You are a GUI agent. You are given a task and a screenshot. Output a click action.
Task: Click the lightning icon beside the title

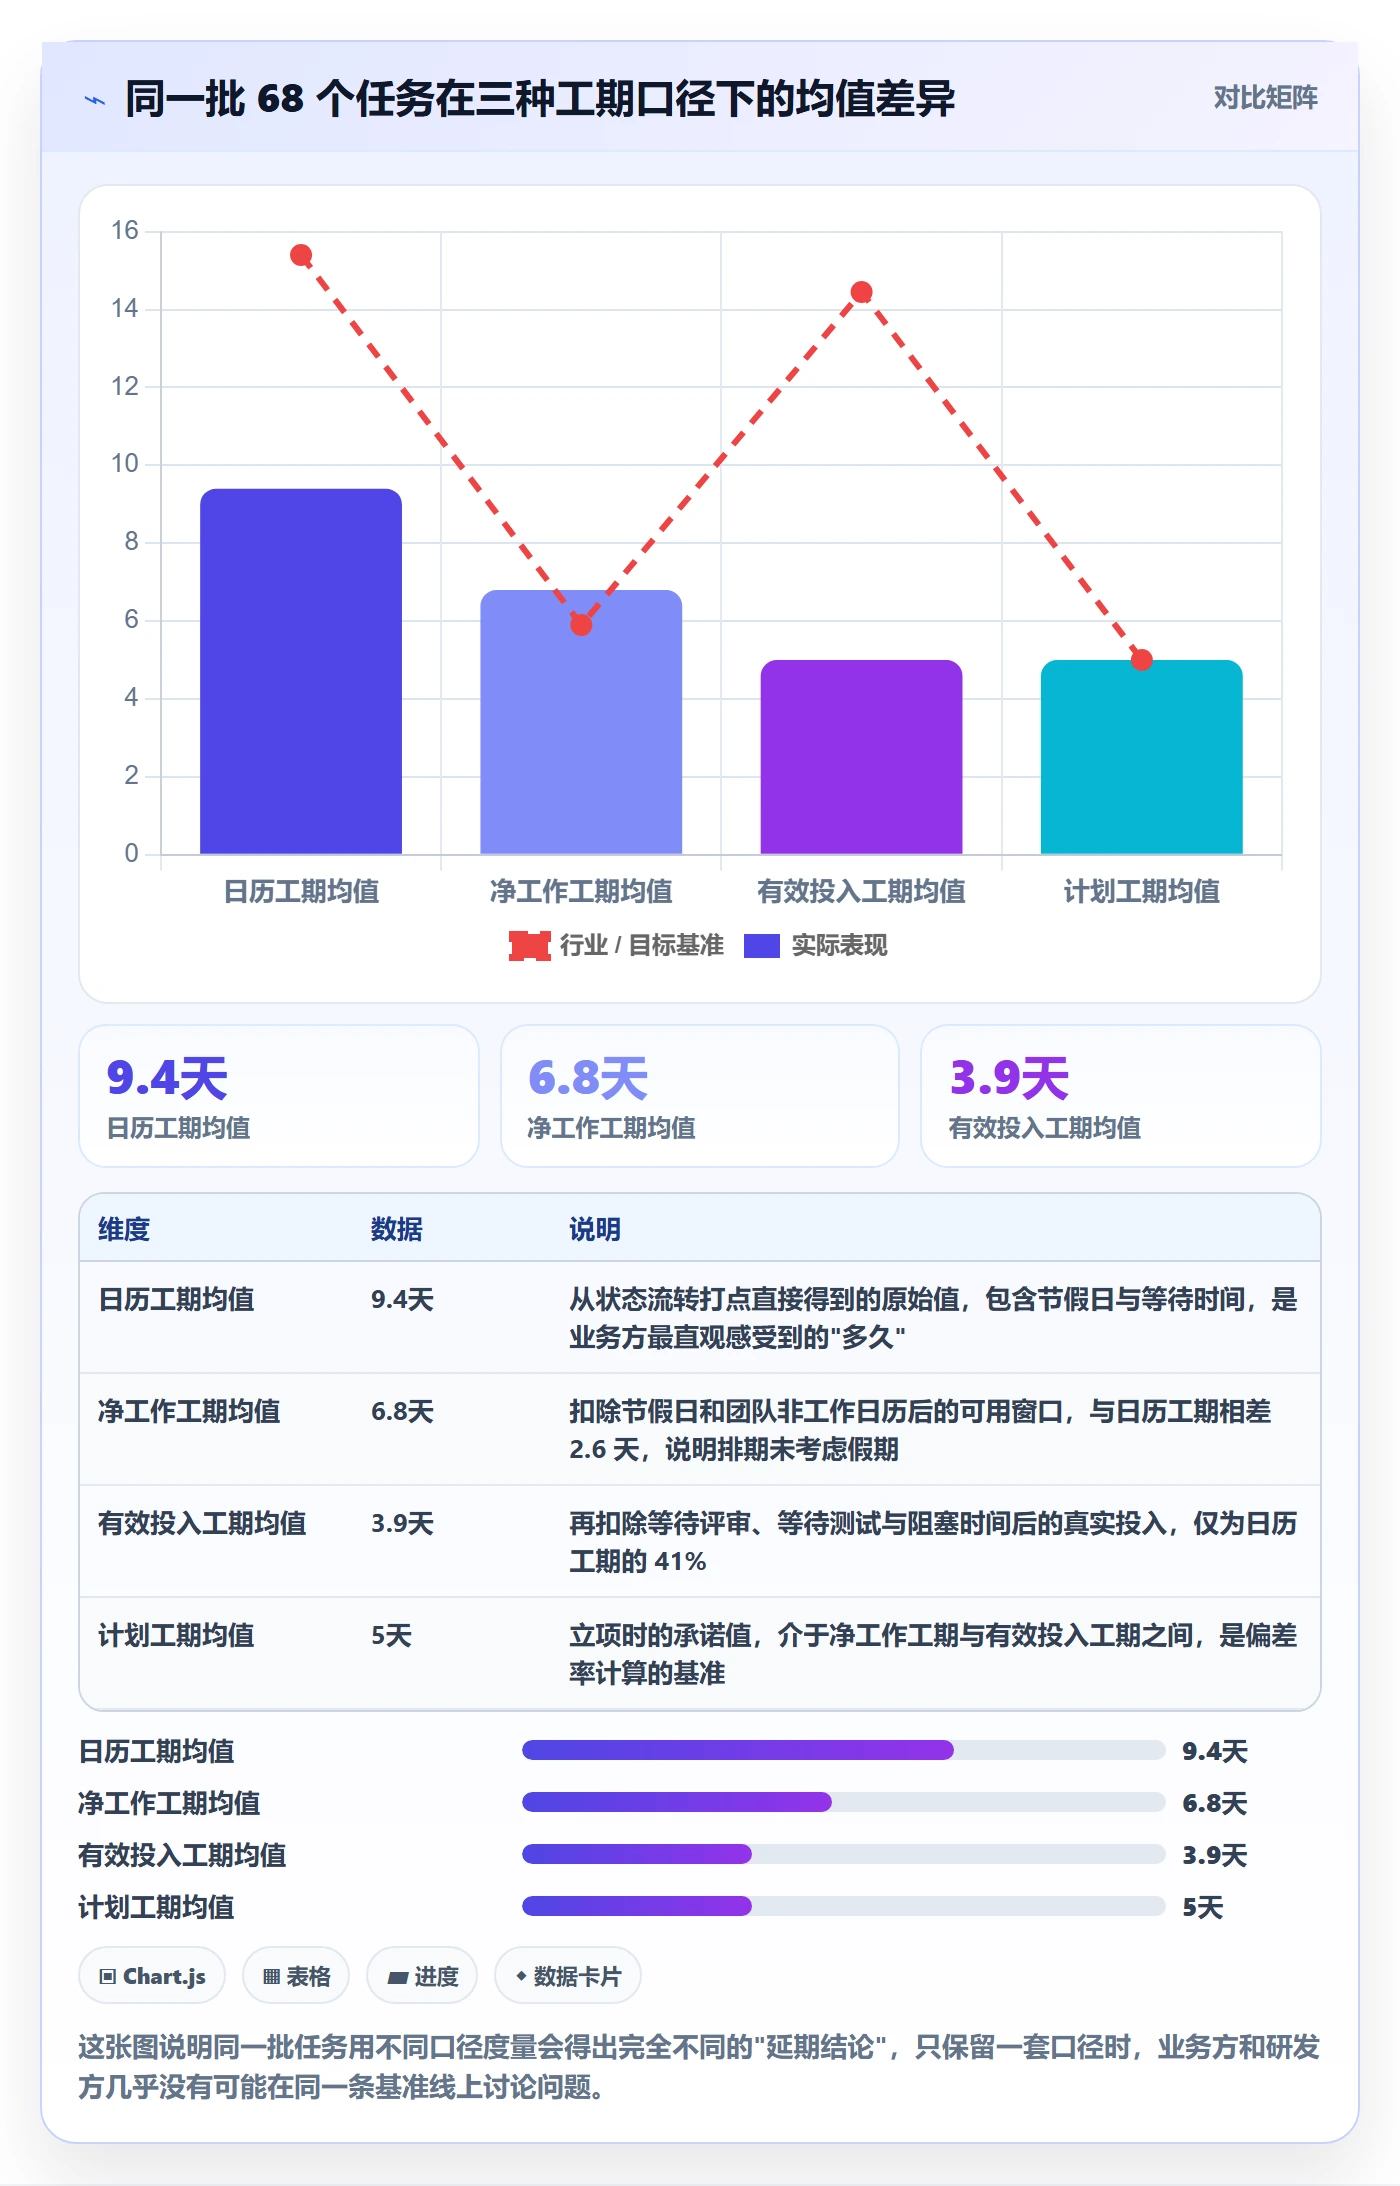[95, 100]
